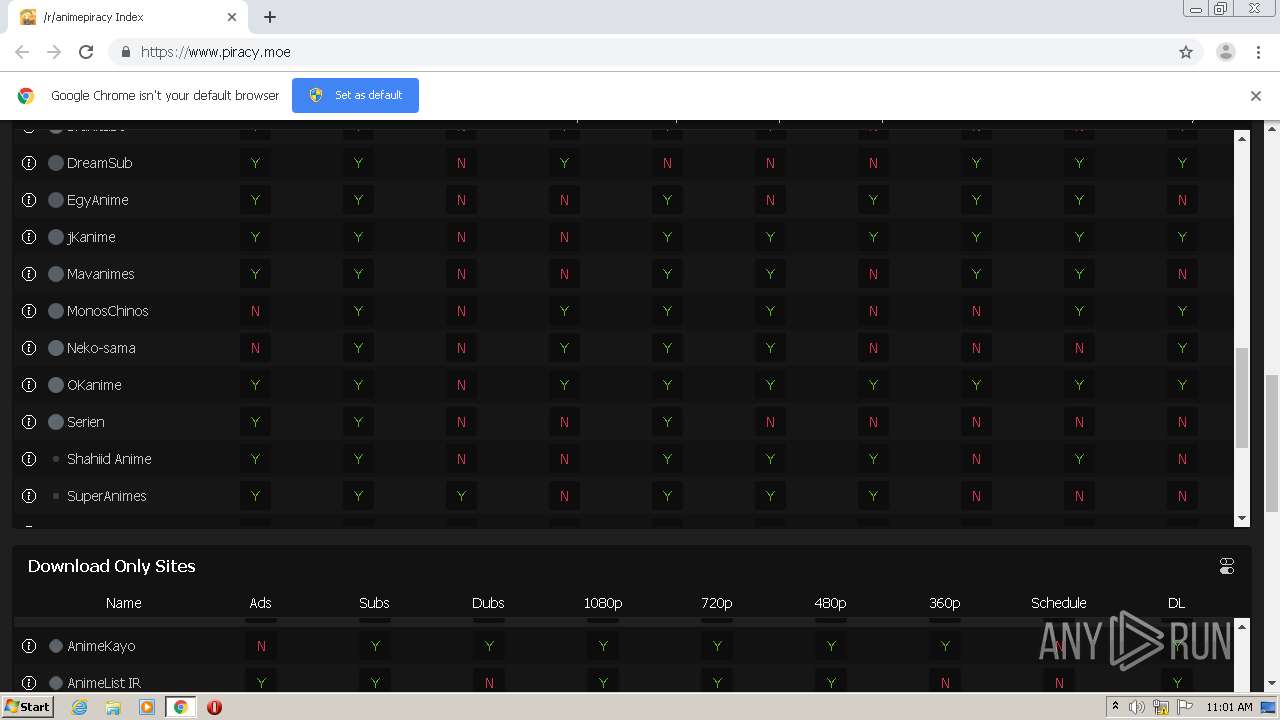Image resolution: width=1280 pixels, height=720 pixels.
Task: Click streaming table scroll down arrow
Action: coord(1243,518)
